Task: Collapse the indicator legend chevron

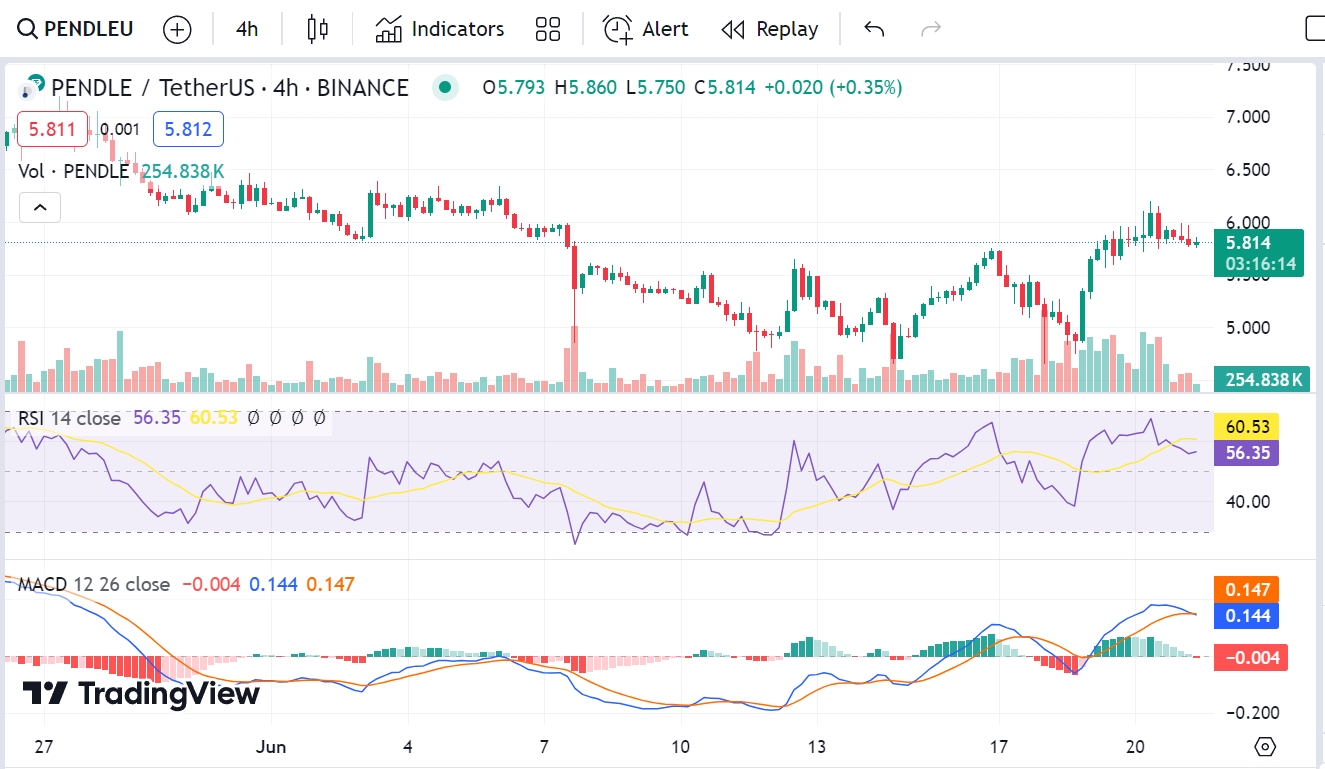Action: [x=40, y=208]
